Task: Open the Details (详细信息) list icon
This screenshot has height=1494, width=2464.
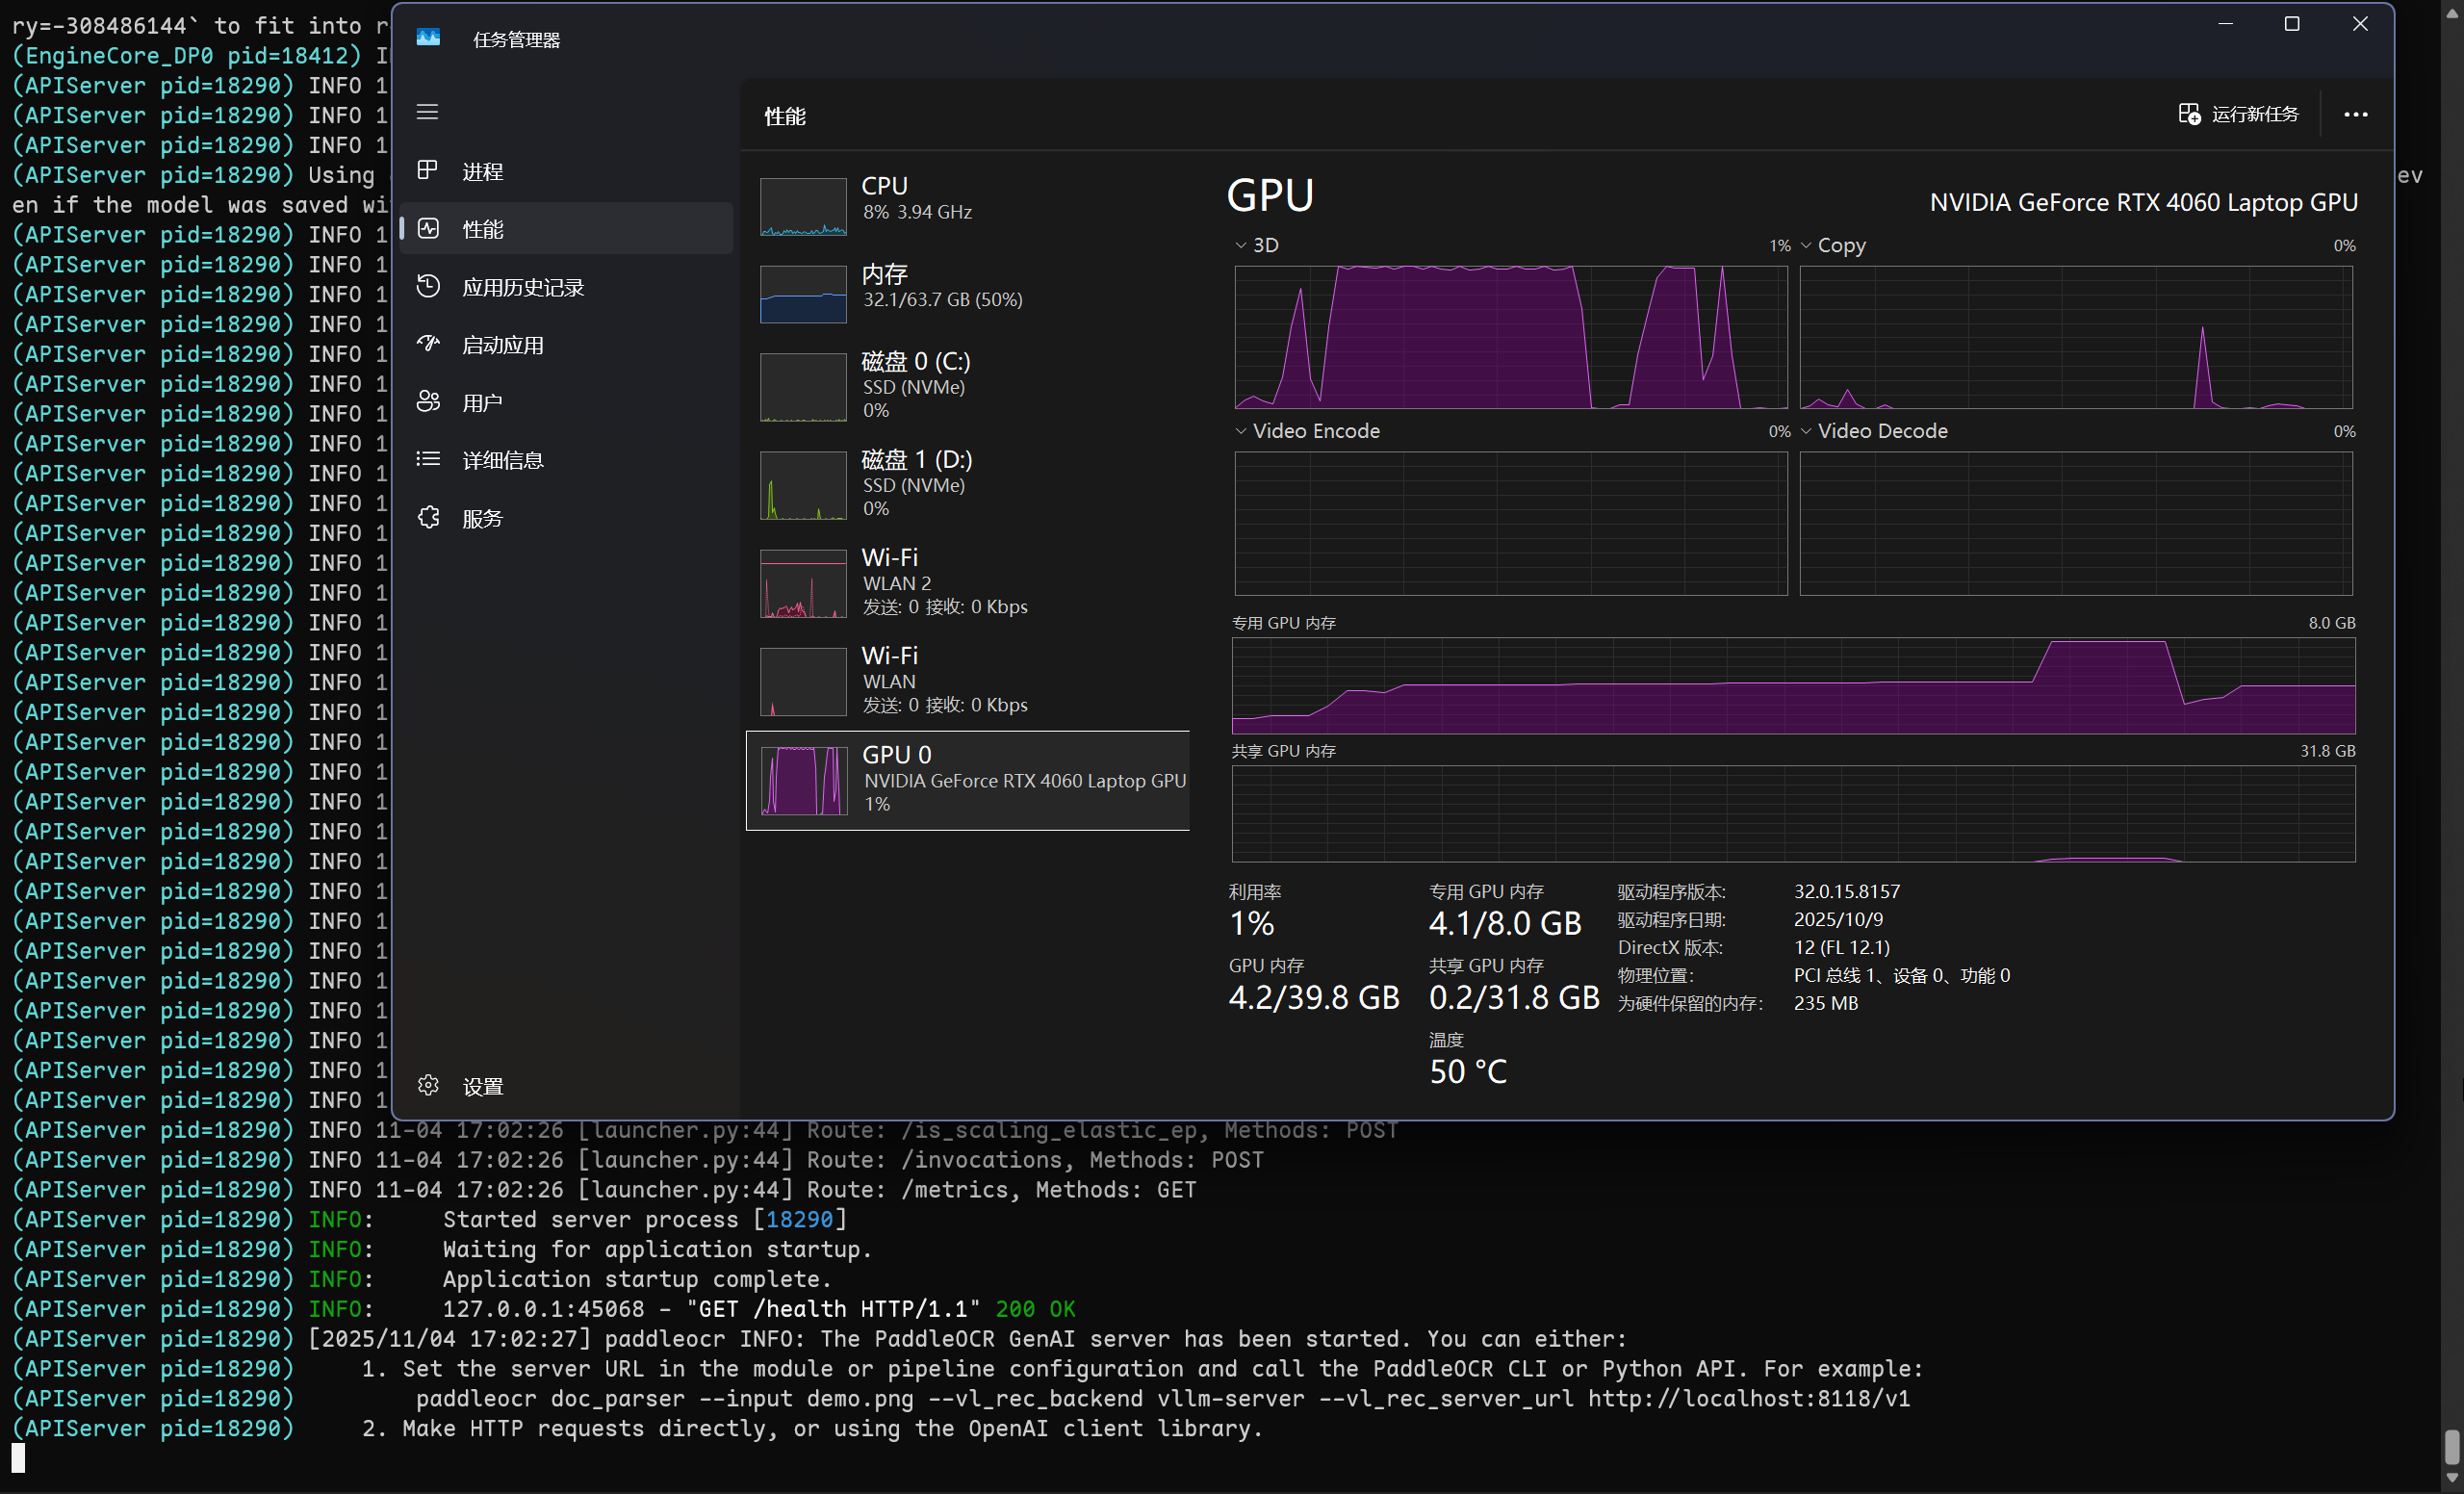Action: click(428, 459)
